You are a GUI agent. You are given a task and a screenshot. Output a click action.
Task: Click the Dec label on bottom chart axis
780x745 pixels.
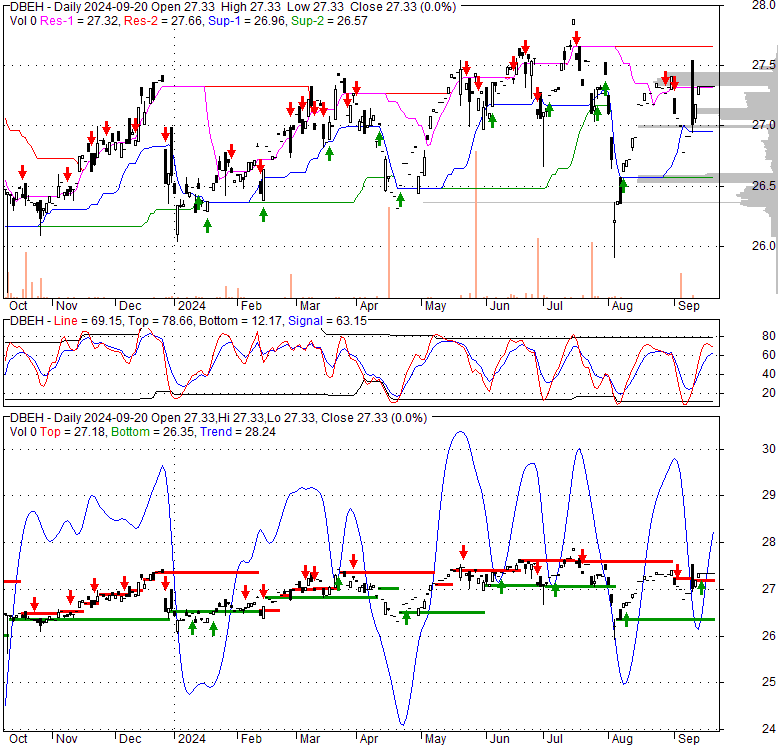[130, 739]
